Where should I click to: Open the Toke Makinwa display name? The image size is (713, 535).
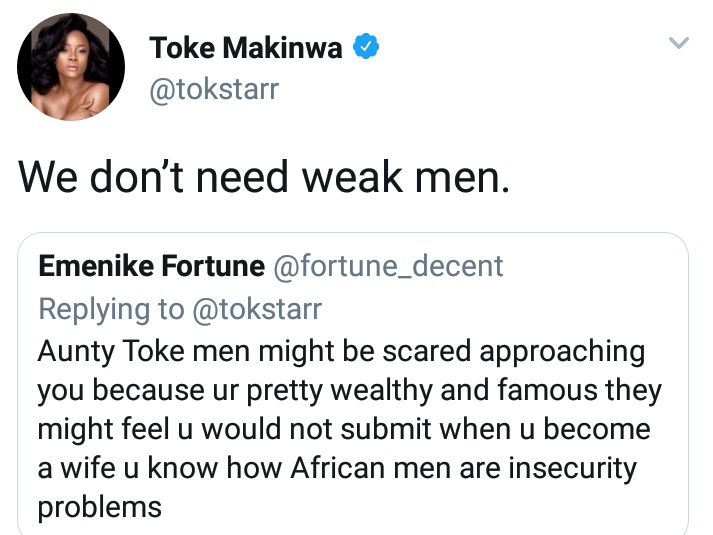coord(247,47)
